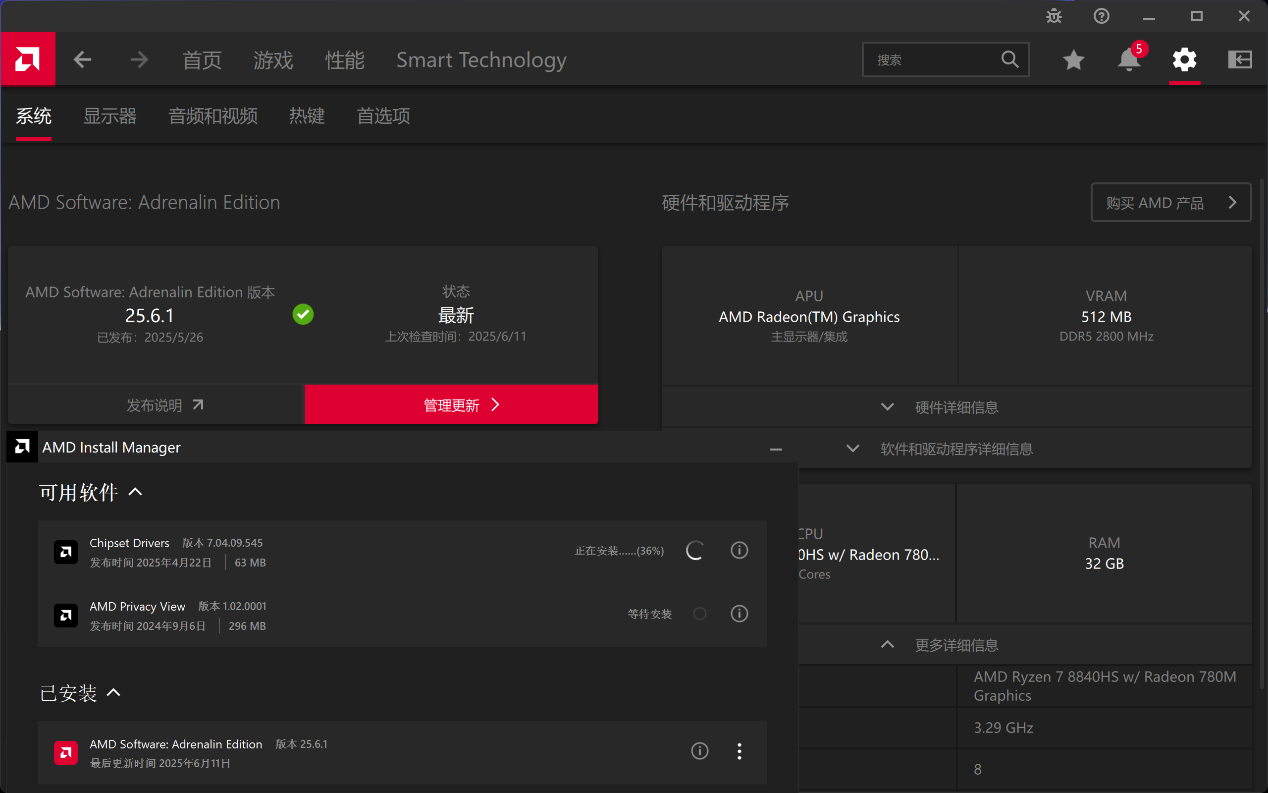
Task: Click the info icon next to AMD Privacy View
Action: (x=739, y=613)
